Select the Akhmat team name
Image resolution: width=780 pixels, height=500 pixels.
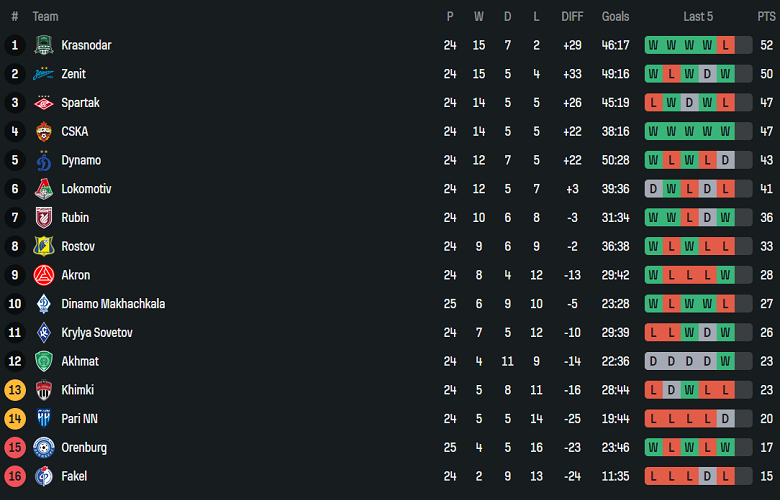pyautogui.click(x=80, y=361)
